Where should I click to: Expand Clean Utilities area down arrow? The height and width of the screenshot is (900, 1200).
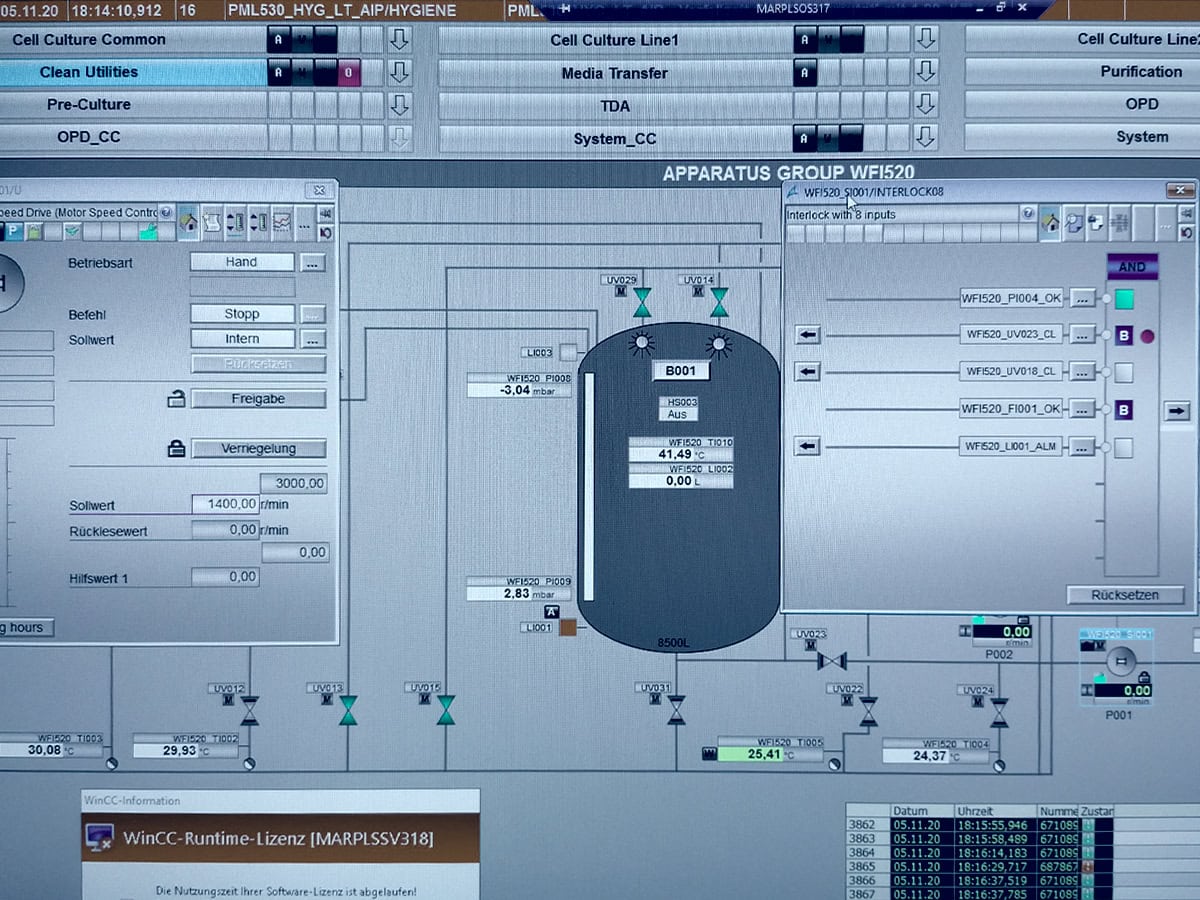(400, 72)
